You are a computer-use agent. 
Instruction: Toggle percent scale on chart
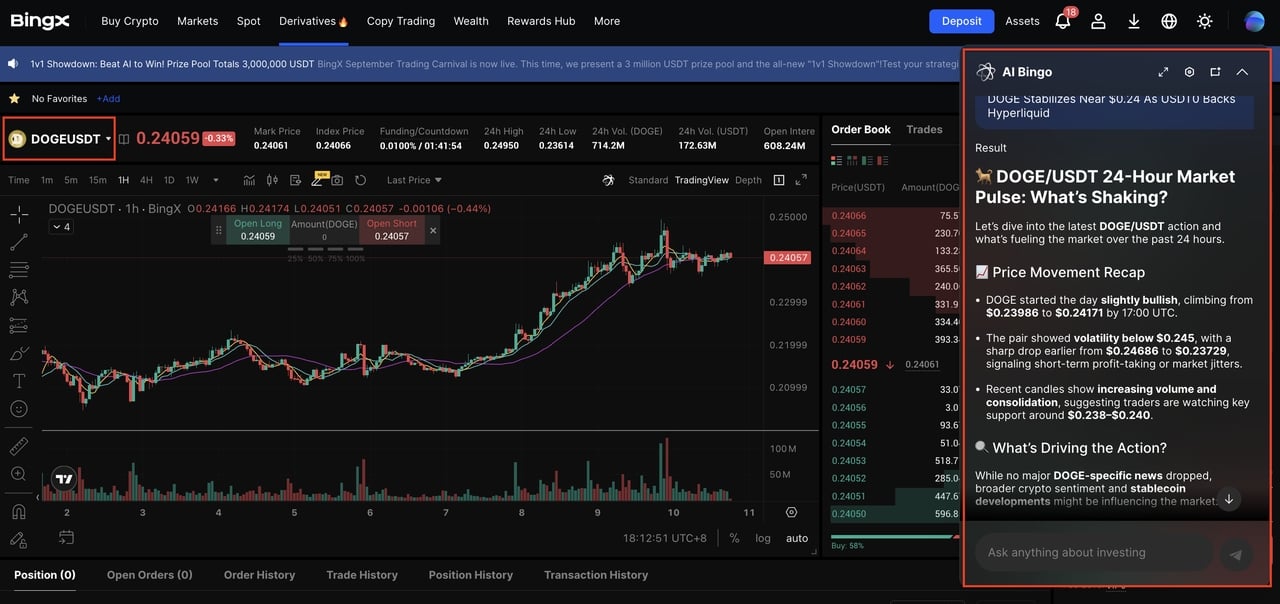[734, 538]
